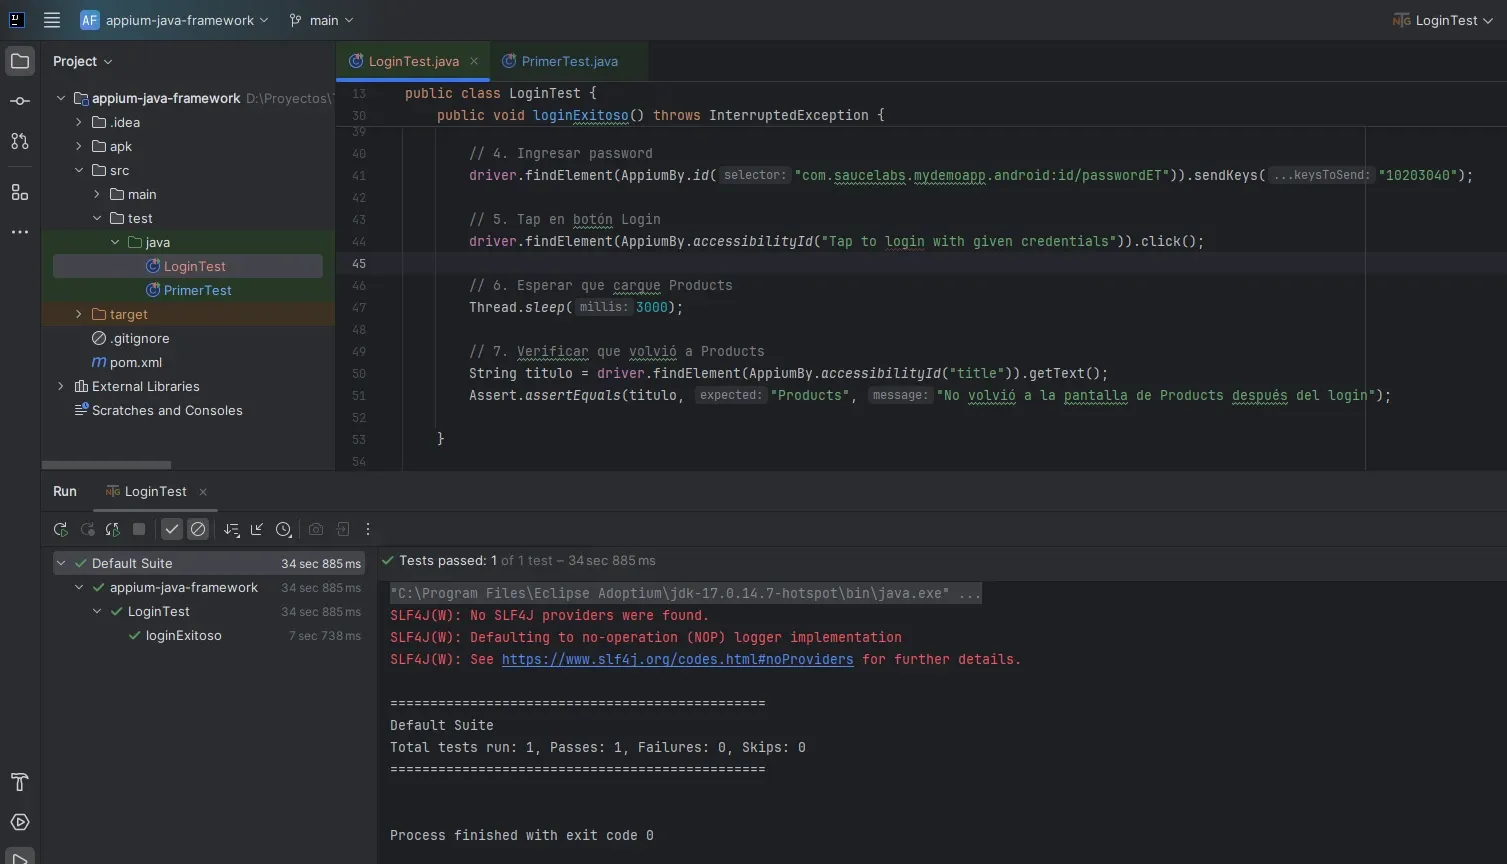Screen dimensions: 1507x864
Task: Click java.exe command line fold
Action: pyautogui.click(x=686, y=593)
